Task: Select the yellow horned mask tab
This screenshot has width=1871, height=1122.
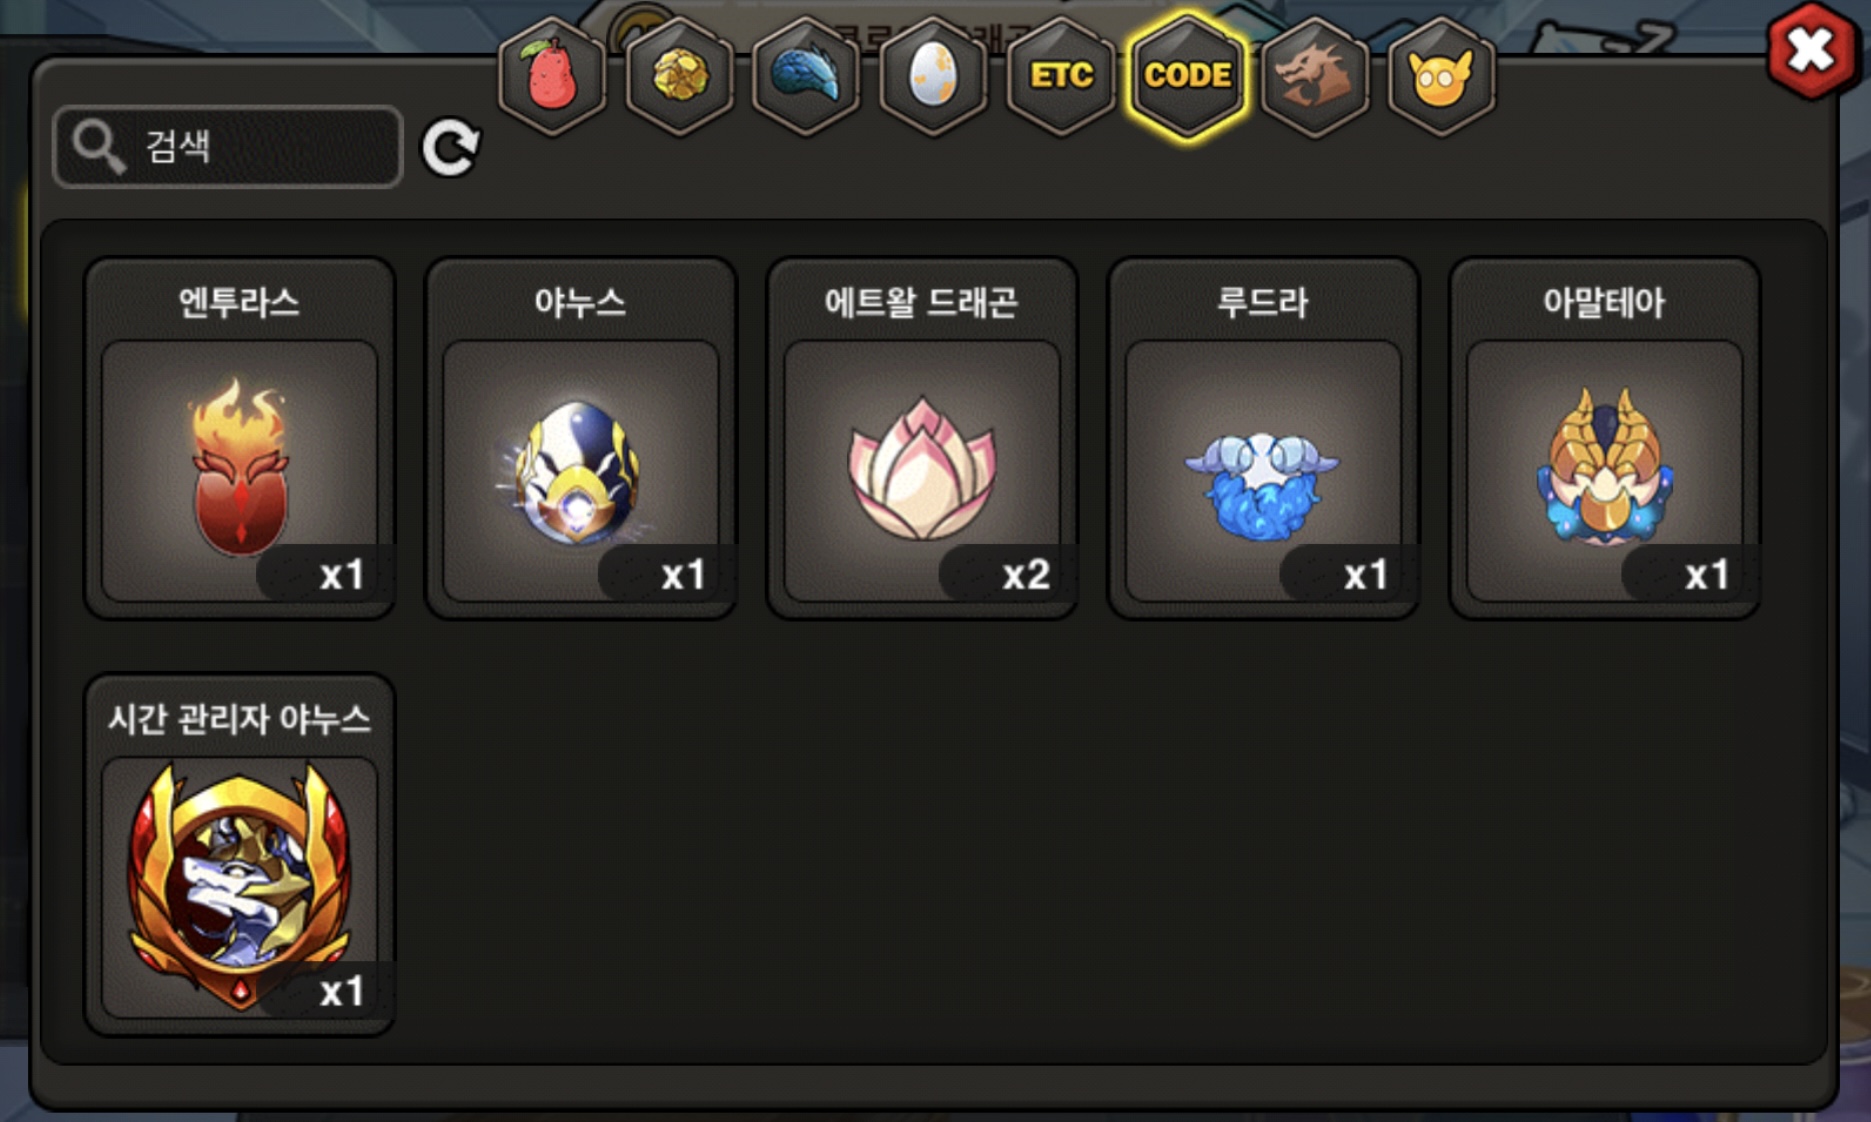Action: point(1441,76)
